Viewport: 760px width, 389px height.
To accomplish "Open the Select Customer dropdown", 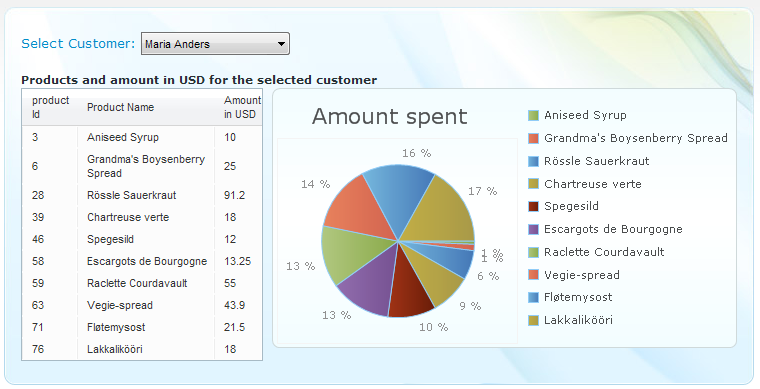I will [x=215, y=44].
